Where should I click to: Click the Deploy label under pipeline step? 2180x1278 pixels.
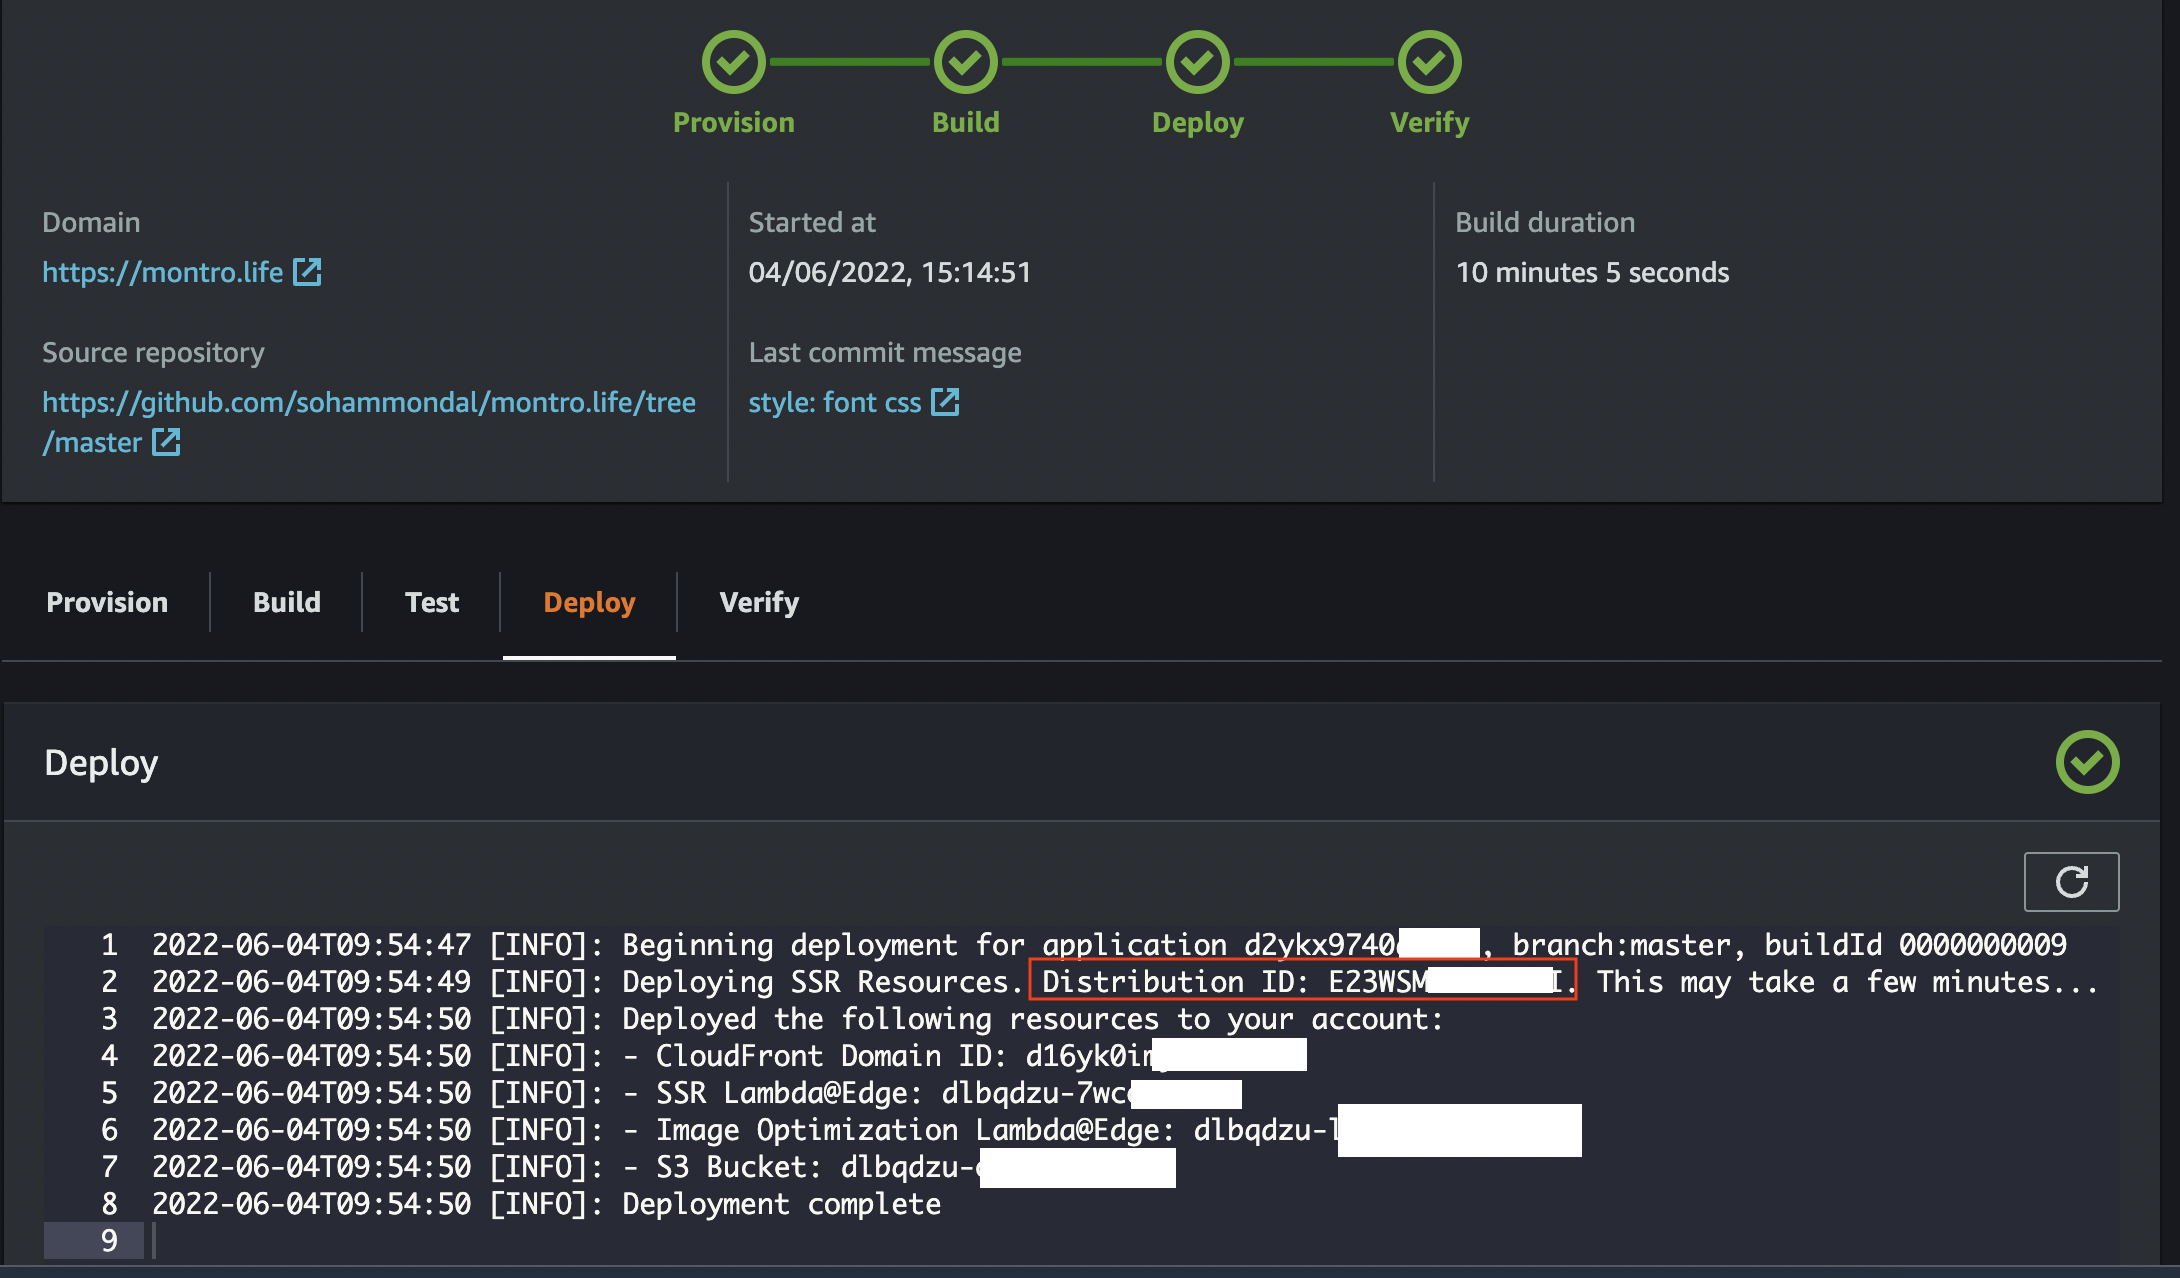(x=1197, y=122)
